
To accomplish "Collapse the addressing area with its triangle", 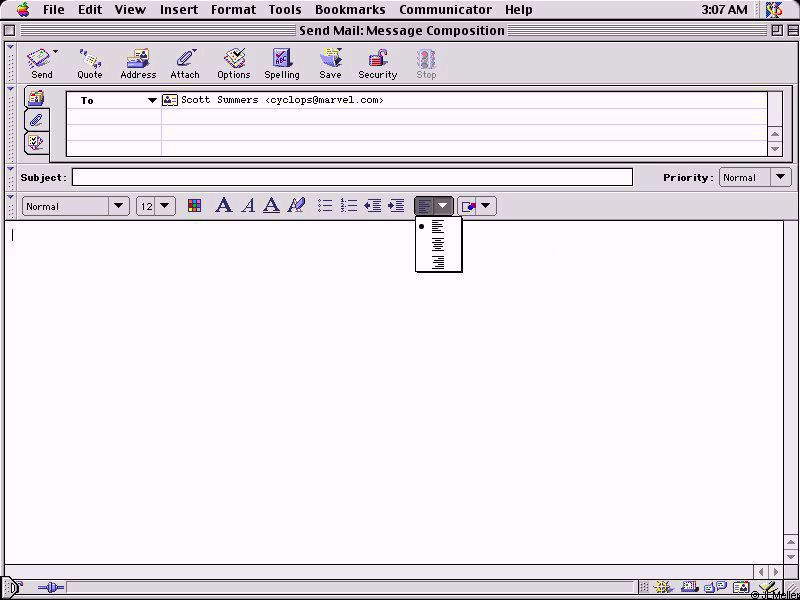I will point(11,89).
